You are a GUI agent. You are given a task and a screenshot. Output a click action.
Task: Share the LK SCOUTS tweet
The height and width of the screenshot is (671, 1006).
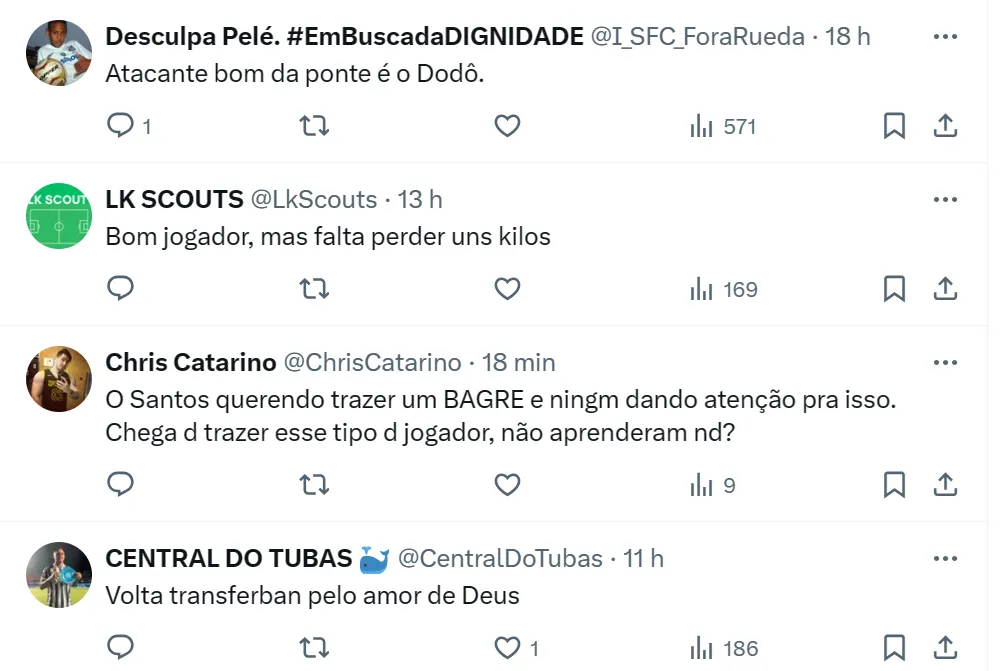(945, 289)
